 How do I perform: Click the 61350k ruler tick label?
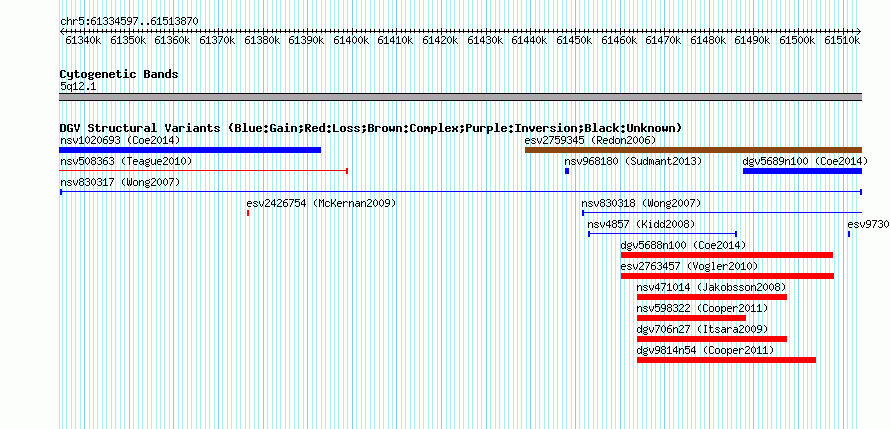click(x=128, y=40)
